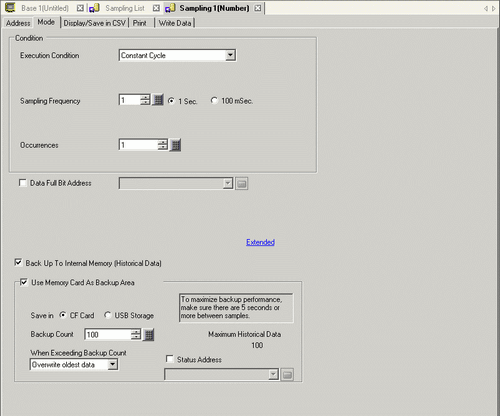Open the When Exceeding Backup Count dropdown
The height and width of the screenshot is (416, 500).
tap(113, 364)
